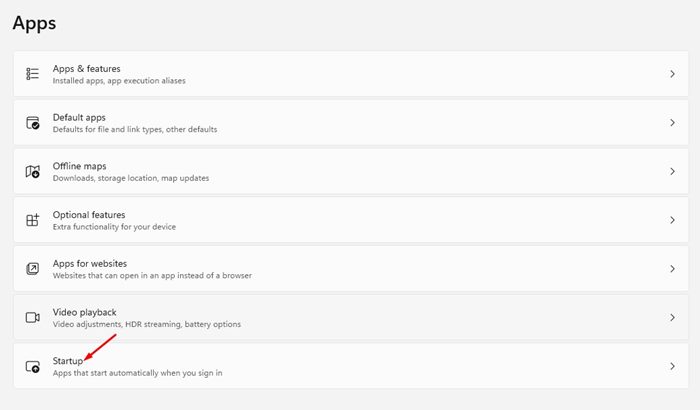Click 'Downloads, storage location, map updates' description

pyautogui.click(x=129, y=179)
